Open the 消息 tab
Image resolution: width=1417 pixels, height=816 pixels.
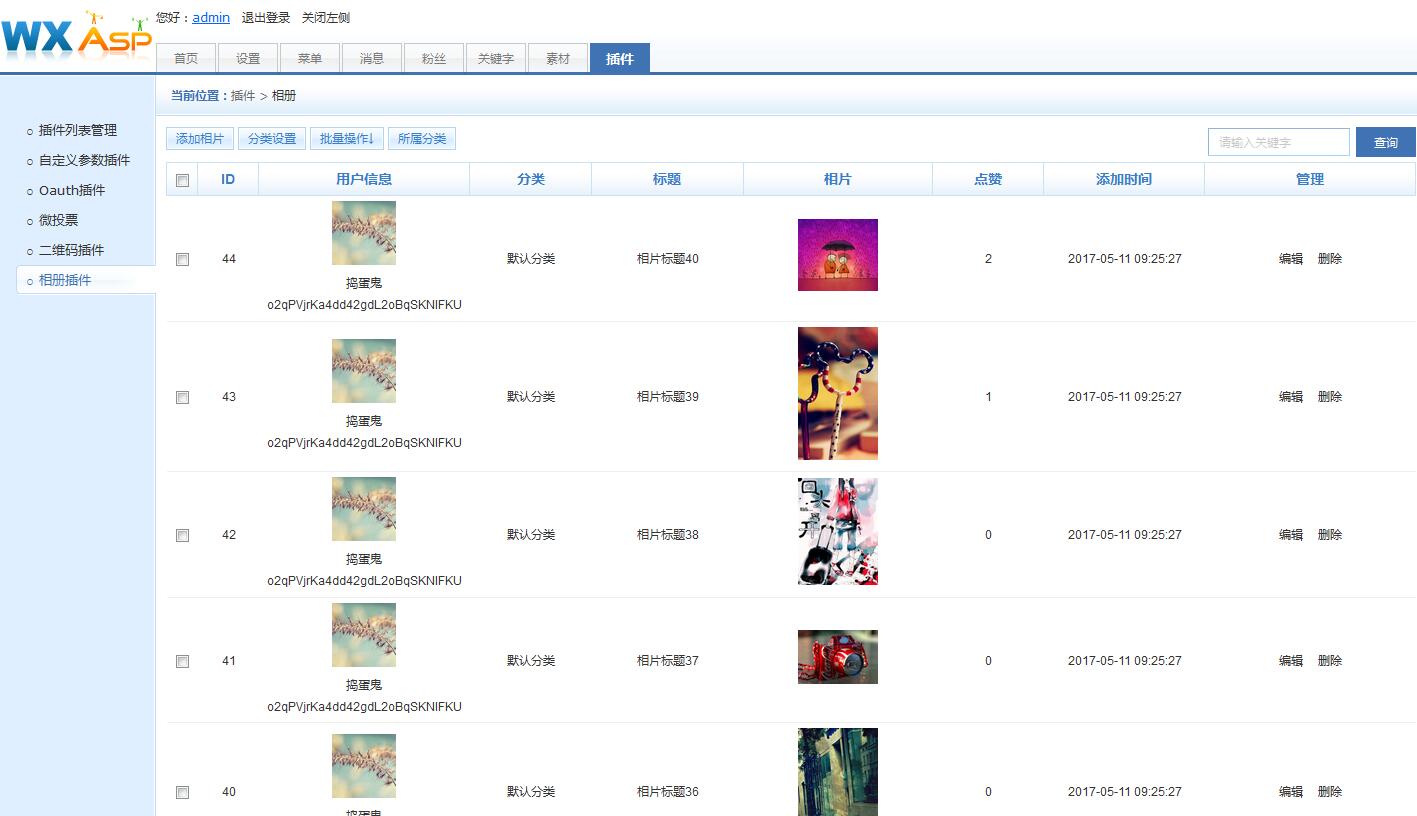[372, 58]
